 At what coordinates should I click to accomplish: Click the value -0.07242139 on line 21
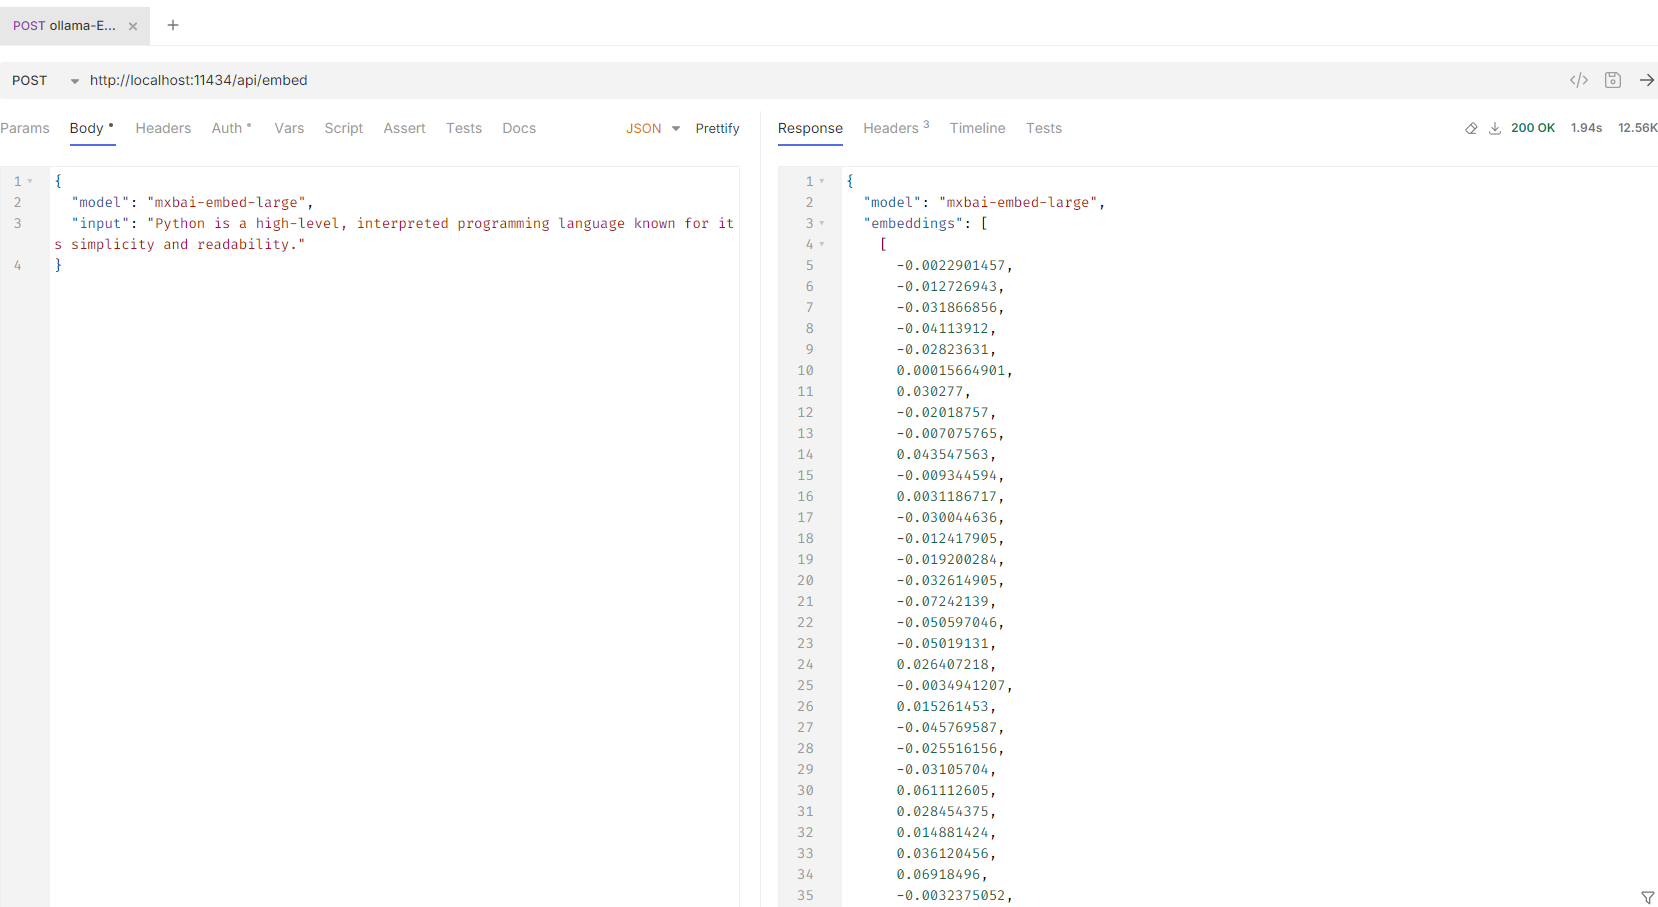tap(942, 601)
